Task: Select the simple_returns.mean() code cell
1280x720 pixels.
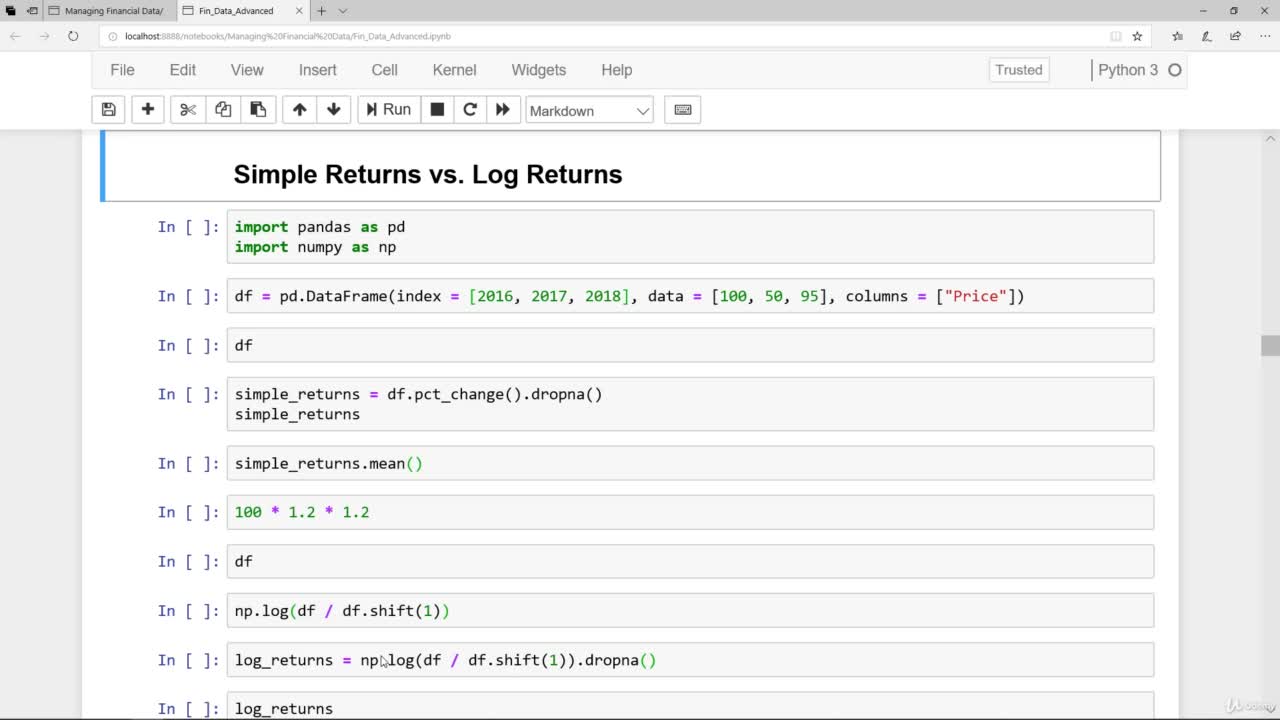Action: (690, 463)
